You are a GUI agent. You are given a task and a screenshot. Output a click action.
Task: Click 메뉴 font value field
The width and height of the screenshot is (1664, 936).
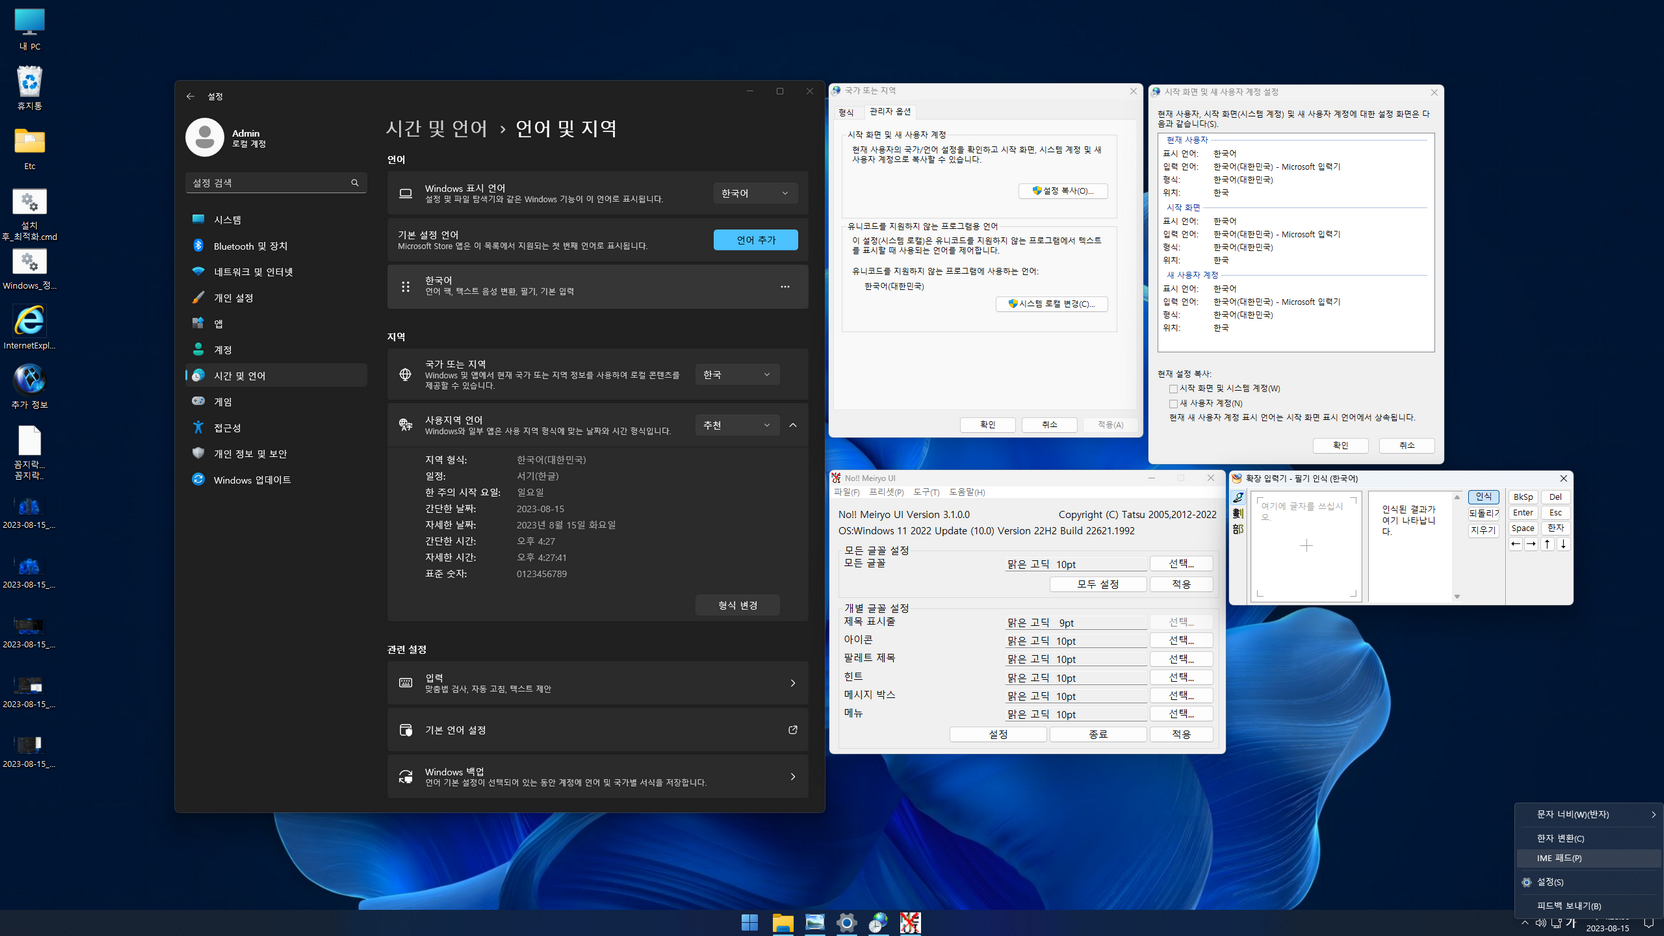1076,714
